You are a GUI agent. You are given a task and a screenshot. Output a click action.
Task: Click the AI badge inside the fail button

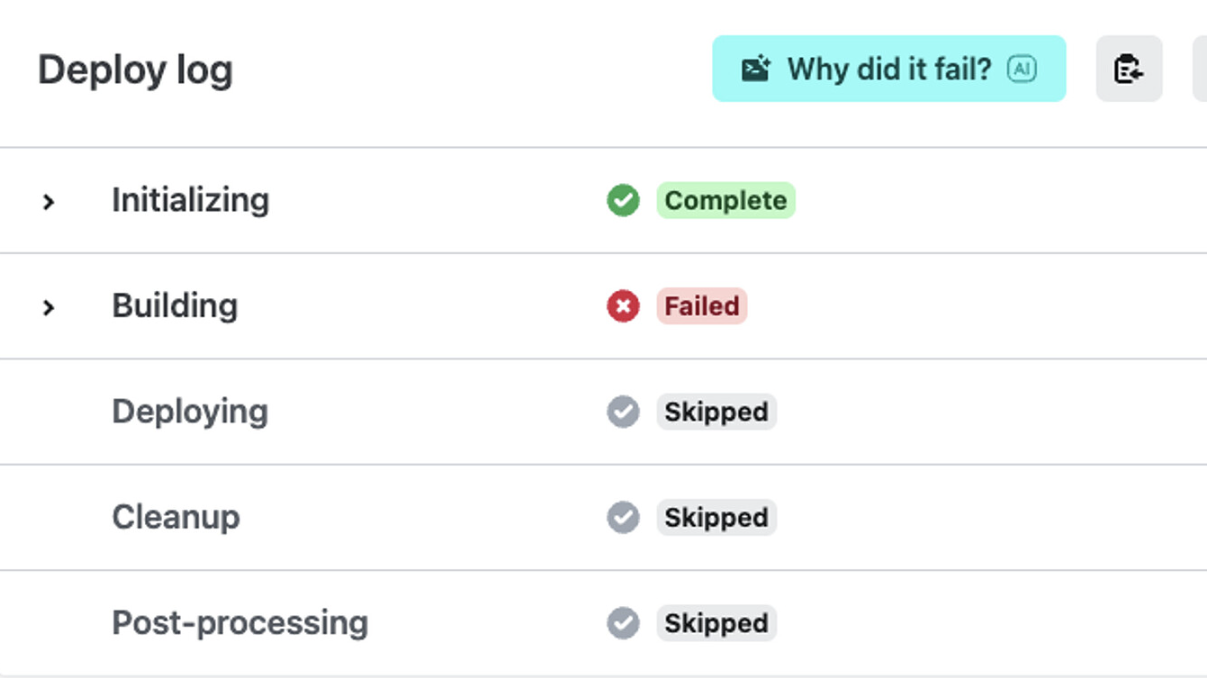(1021, 69)
